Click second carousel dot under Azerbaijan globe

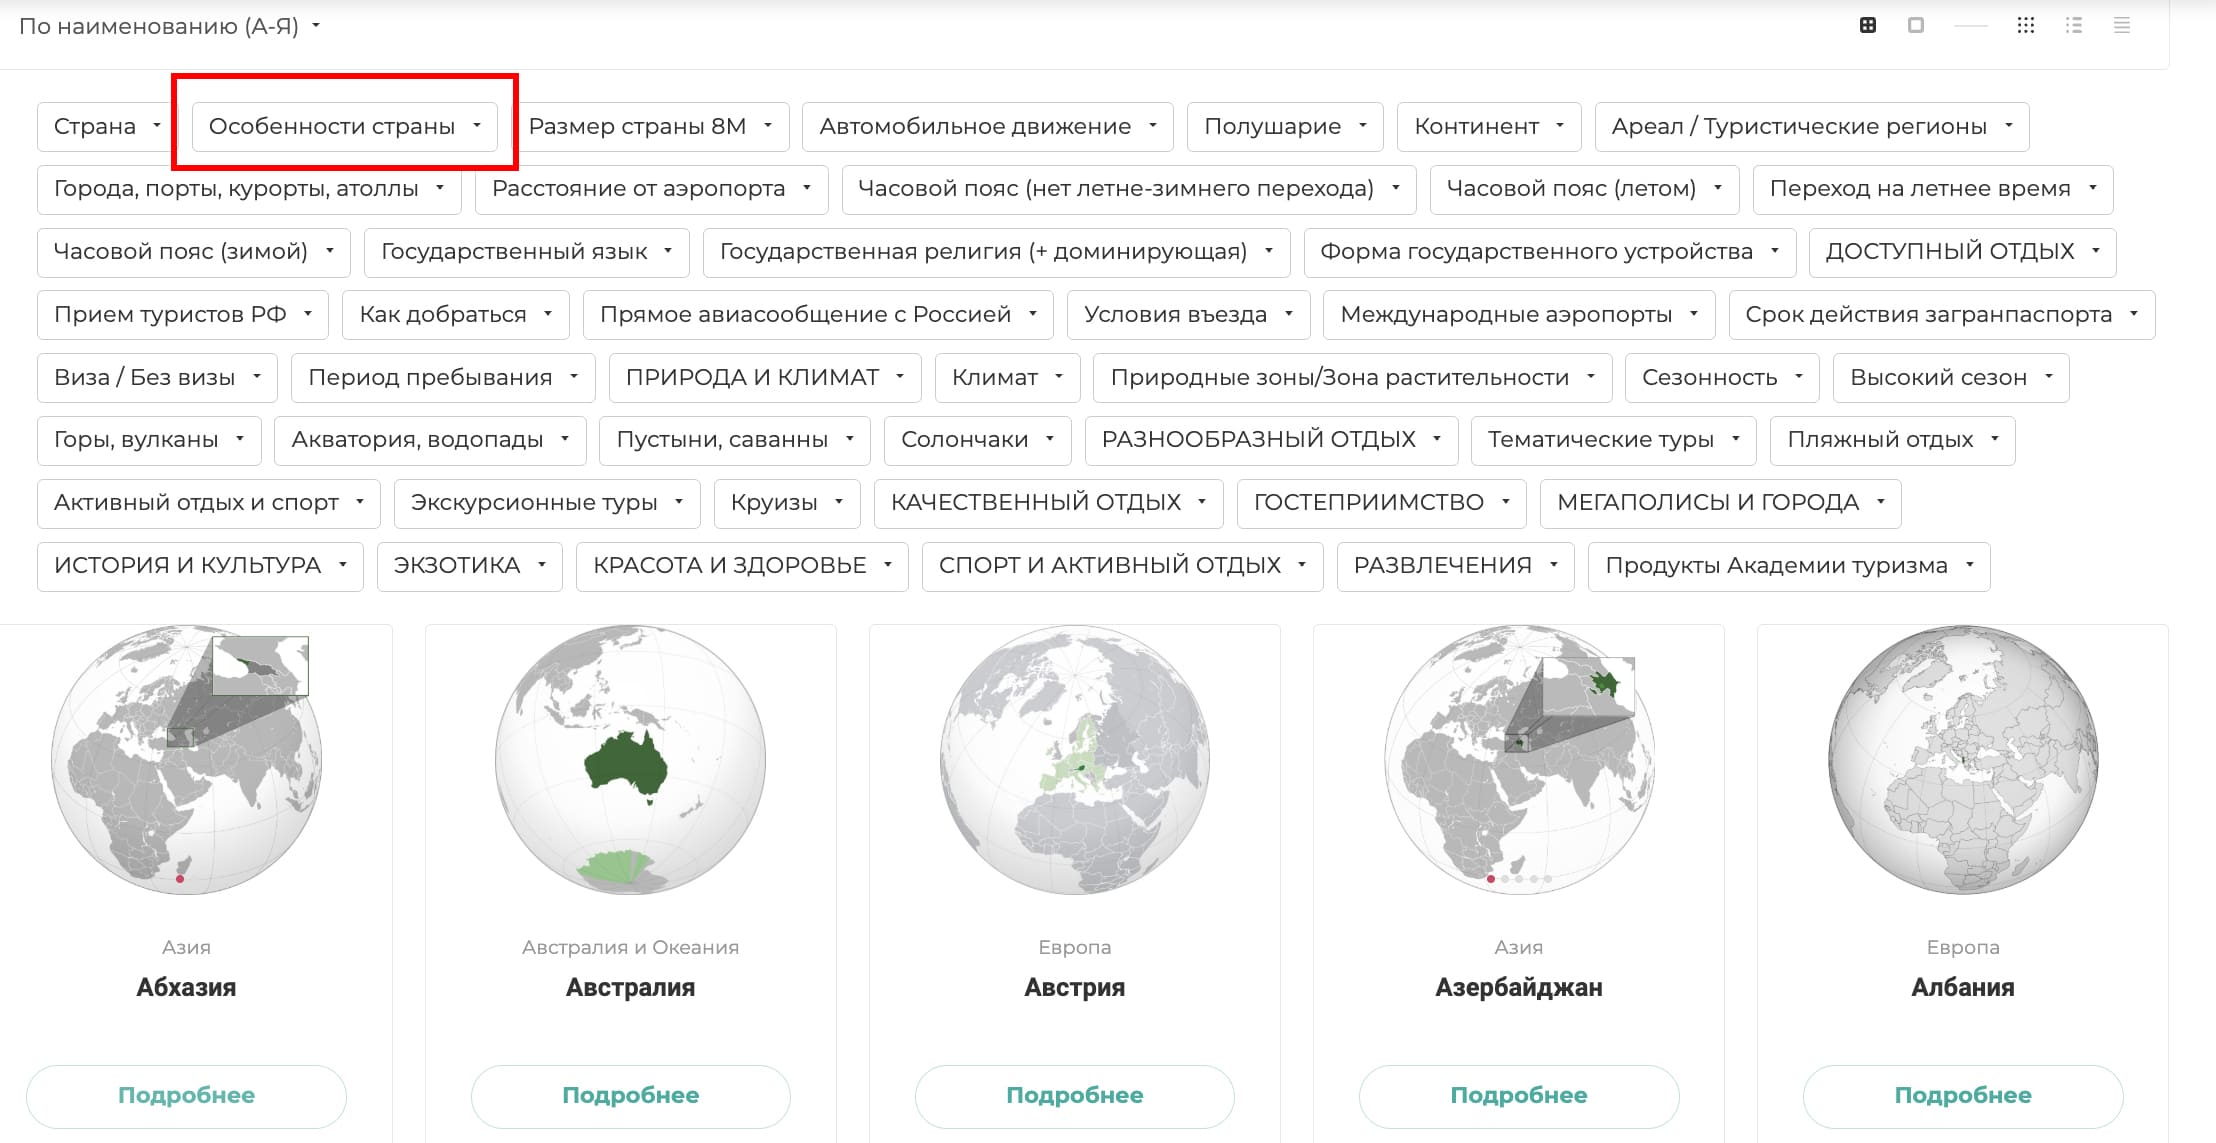pyautogui.click(x=1505, y=879)
